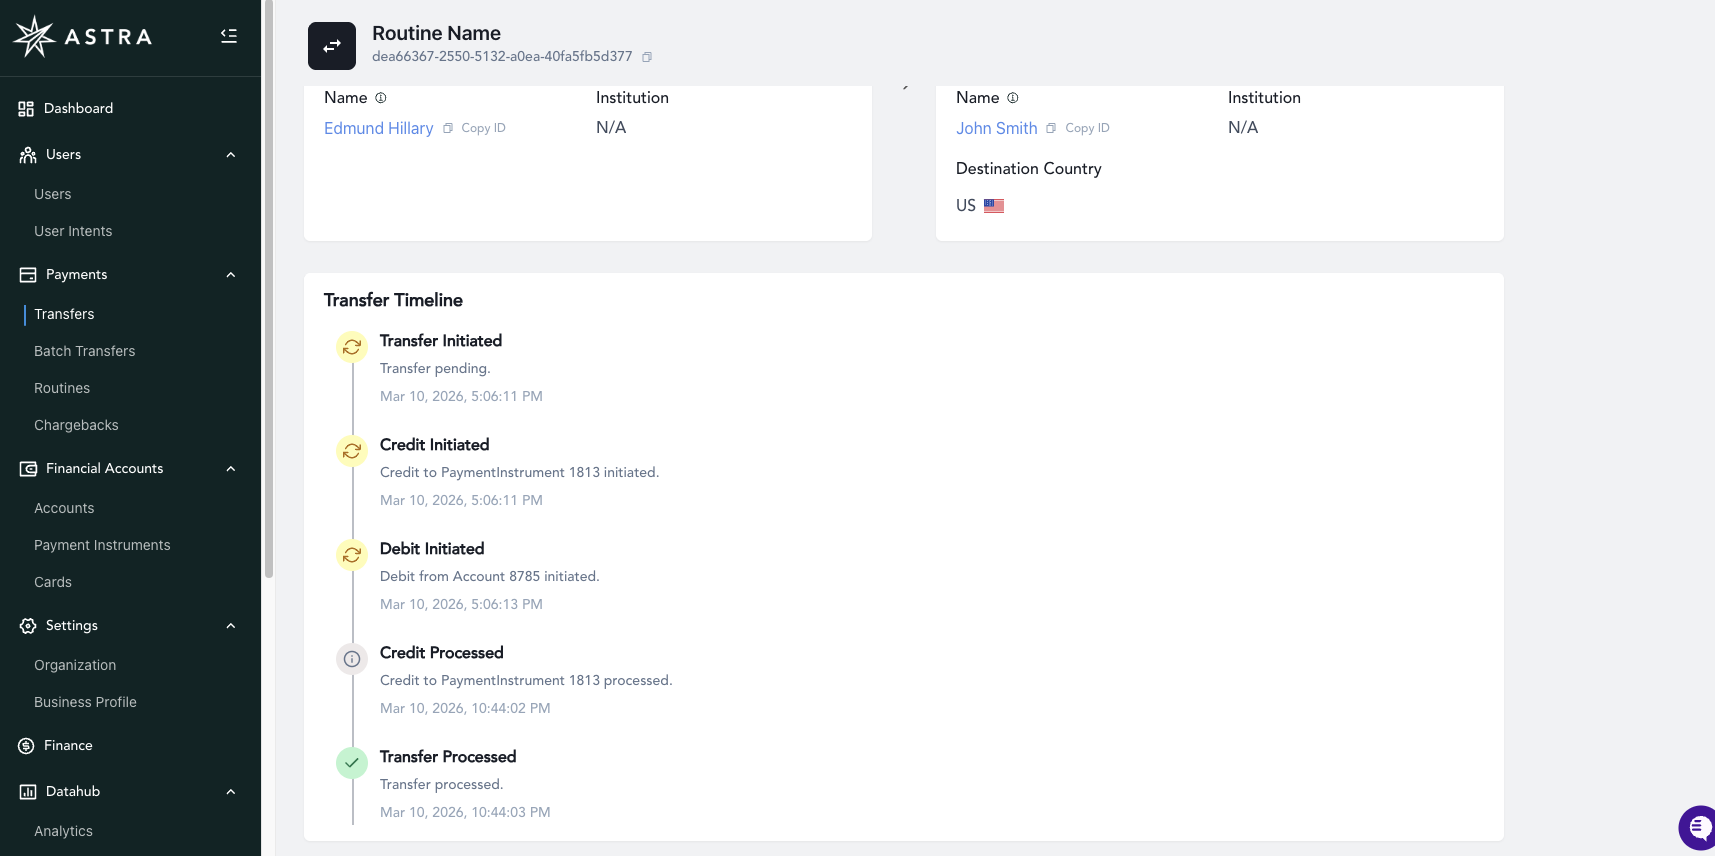Collapse the Users section chevron

tap(231, 155)
